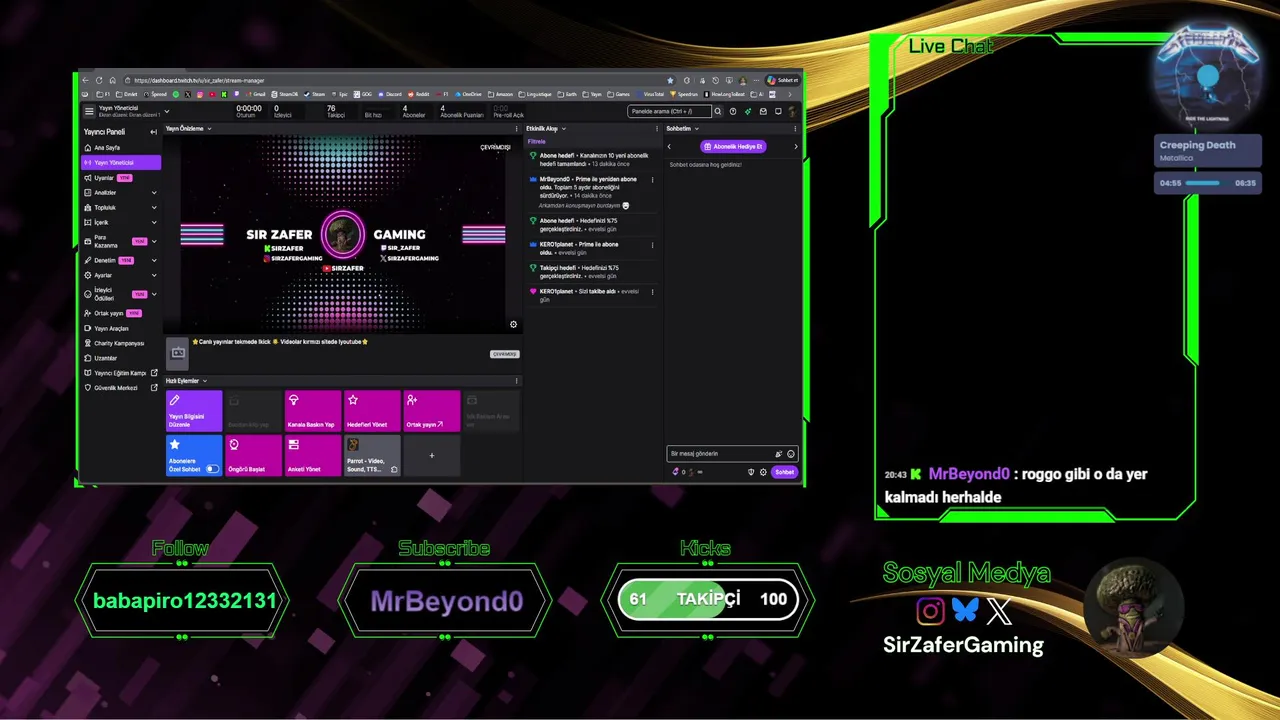The image size is (1280, 720).
Task: Click the Öngörü Başlat quick action
Action: pos(253,455)
